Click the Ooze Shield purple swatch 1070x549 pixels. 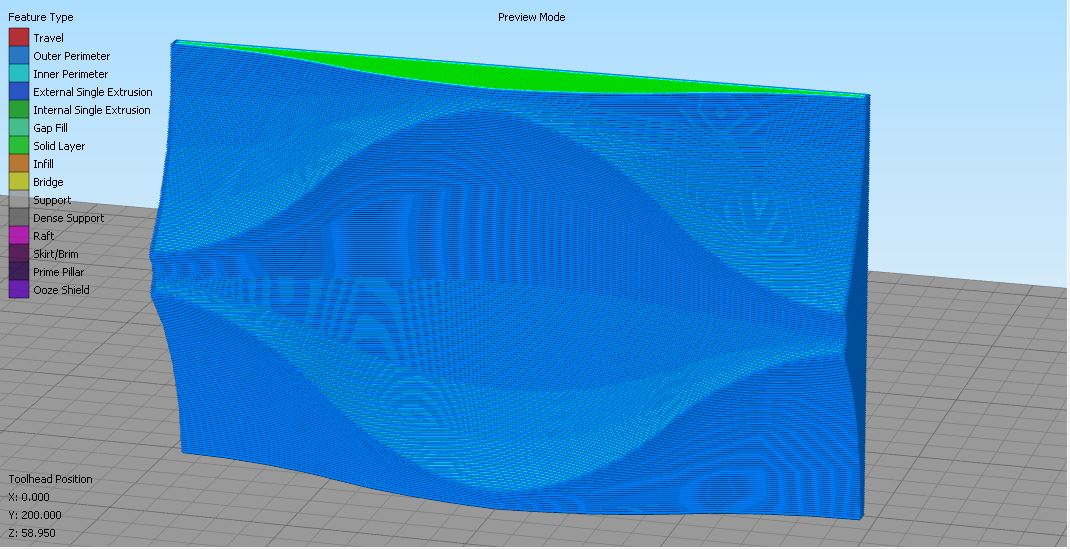click(x=18, y=290)
